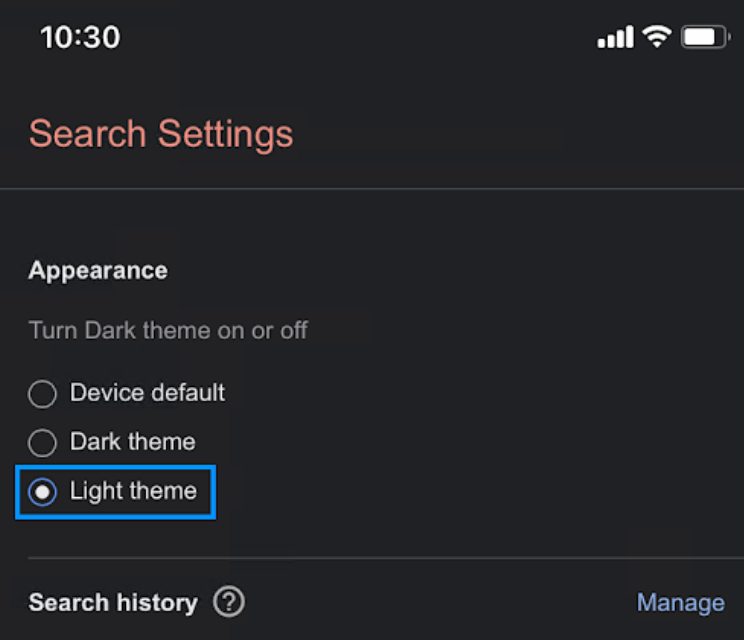The image size is (744, 640).
Task: Click the Search Settings page title
Action: 160,134
